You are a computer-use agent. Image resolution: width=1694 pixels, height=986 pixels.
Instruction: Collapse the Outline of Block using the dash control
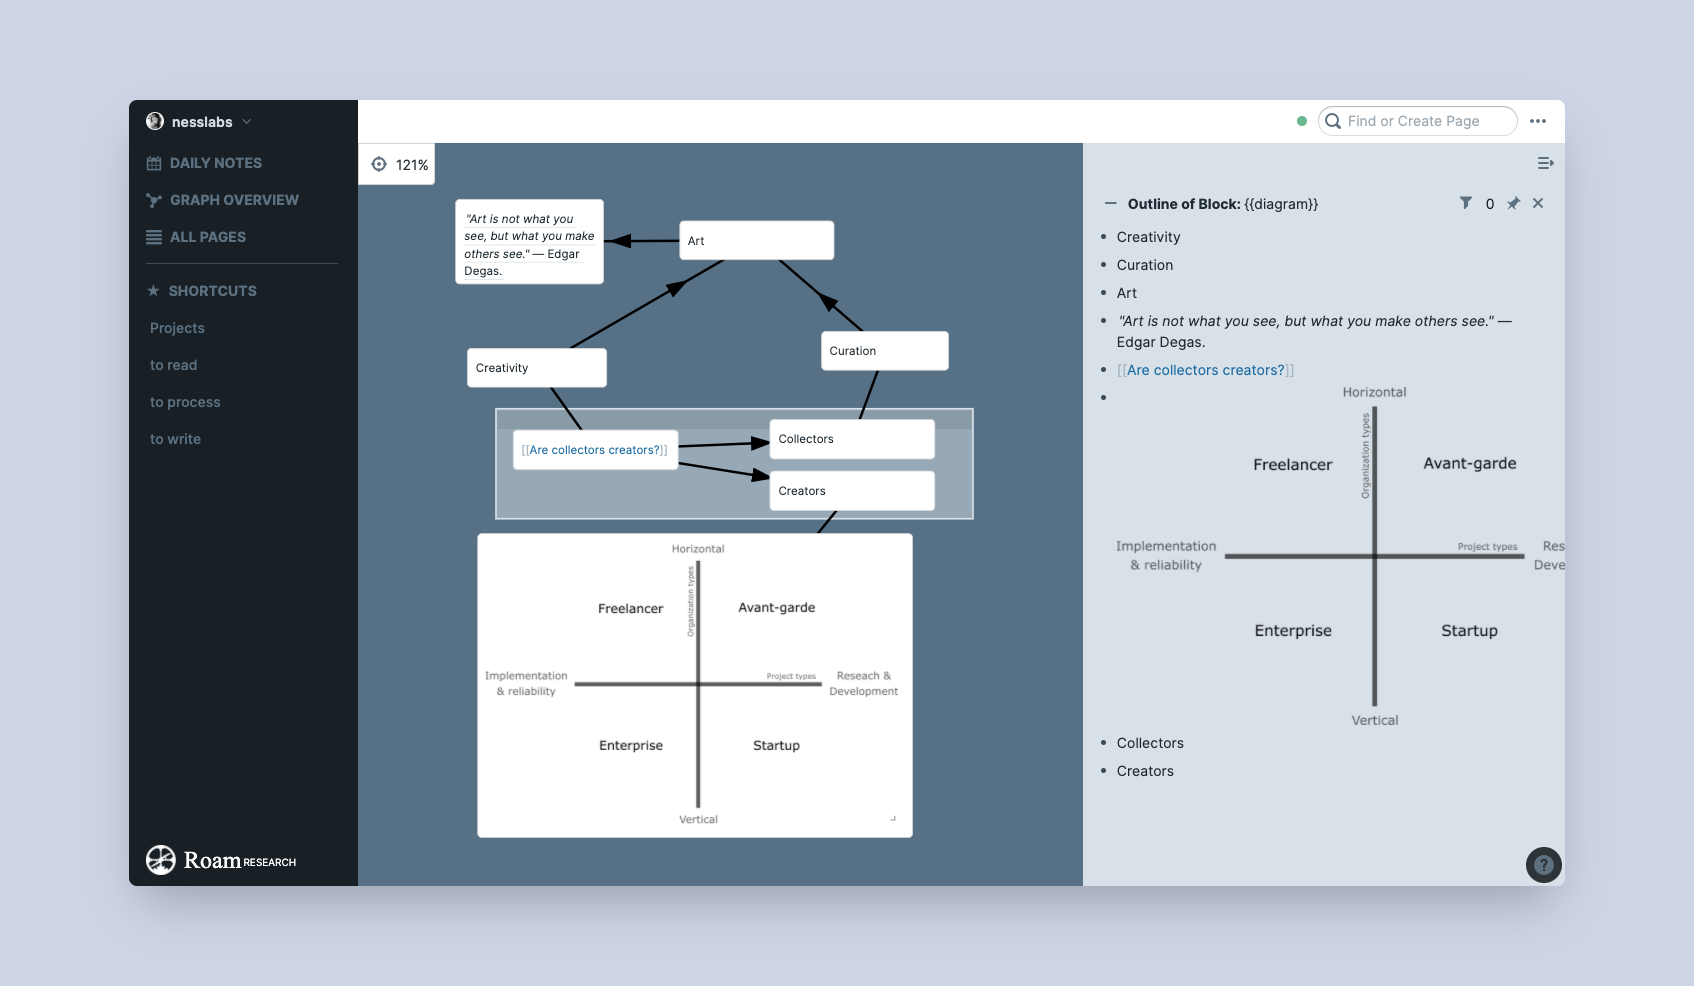1110,203
